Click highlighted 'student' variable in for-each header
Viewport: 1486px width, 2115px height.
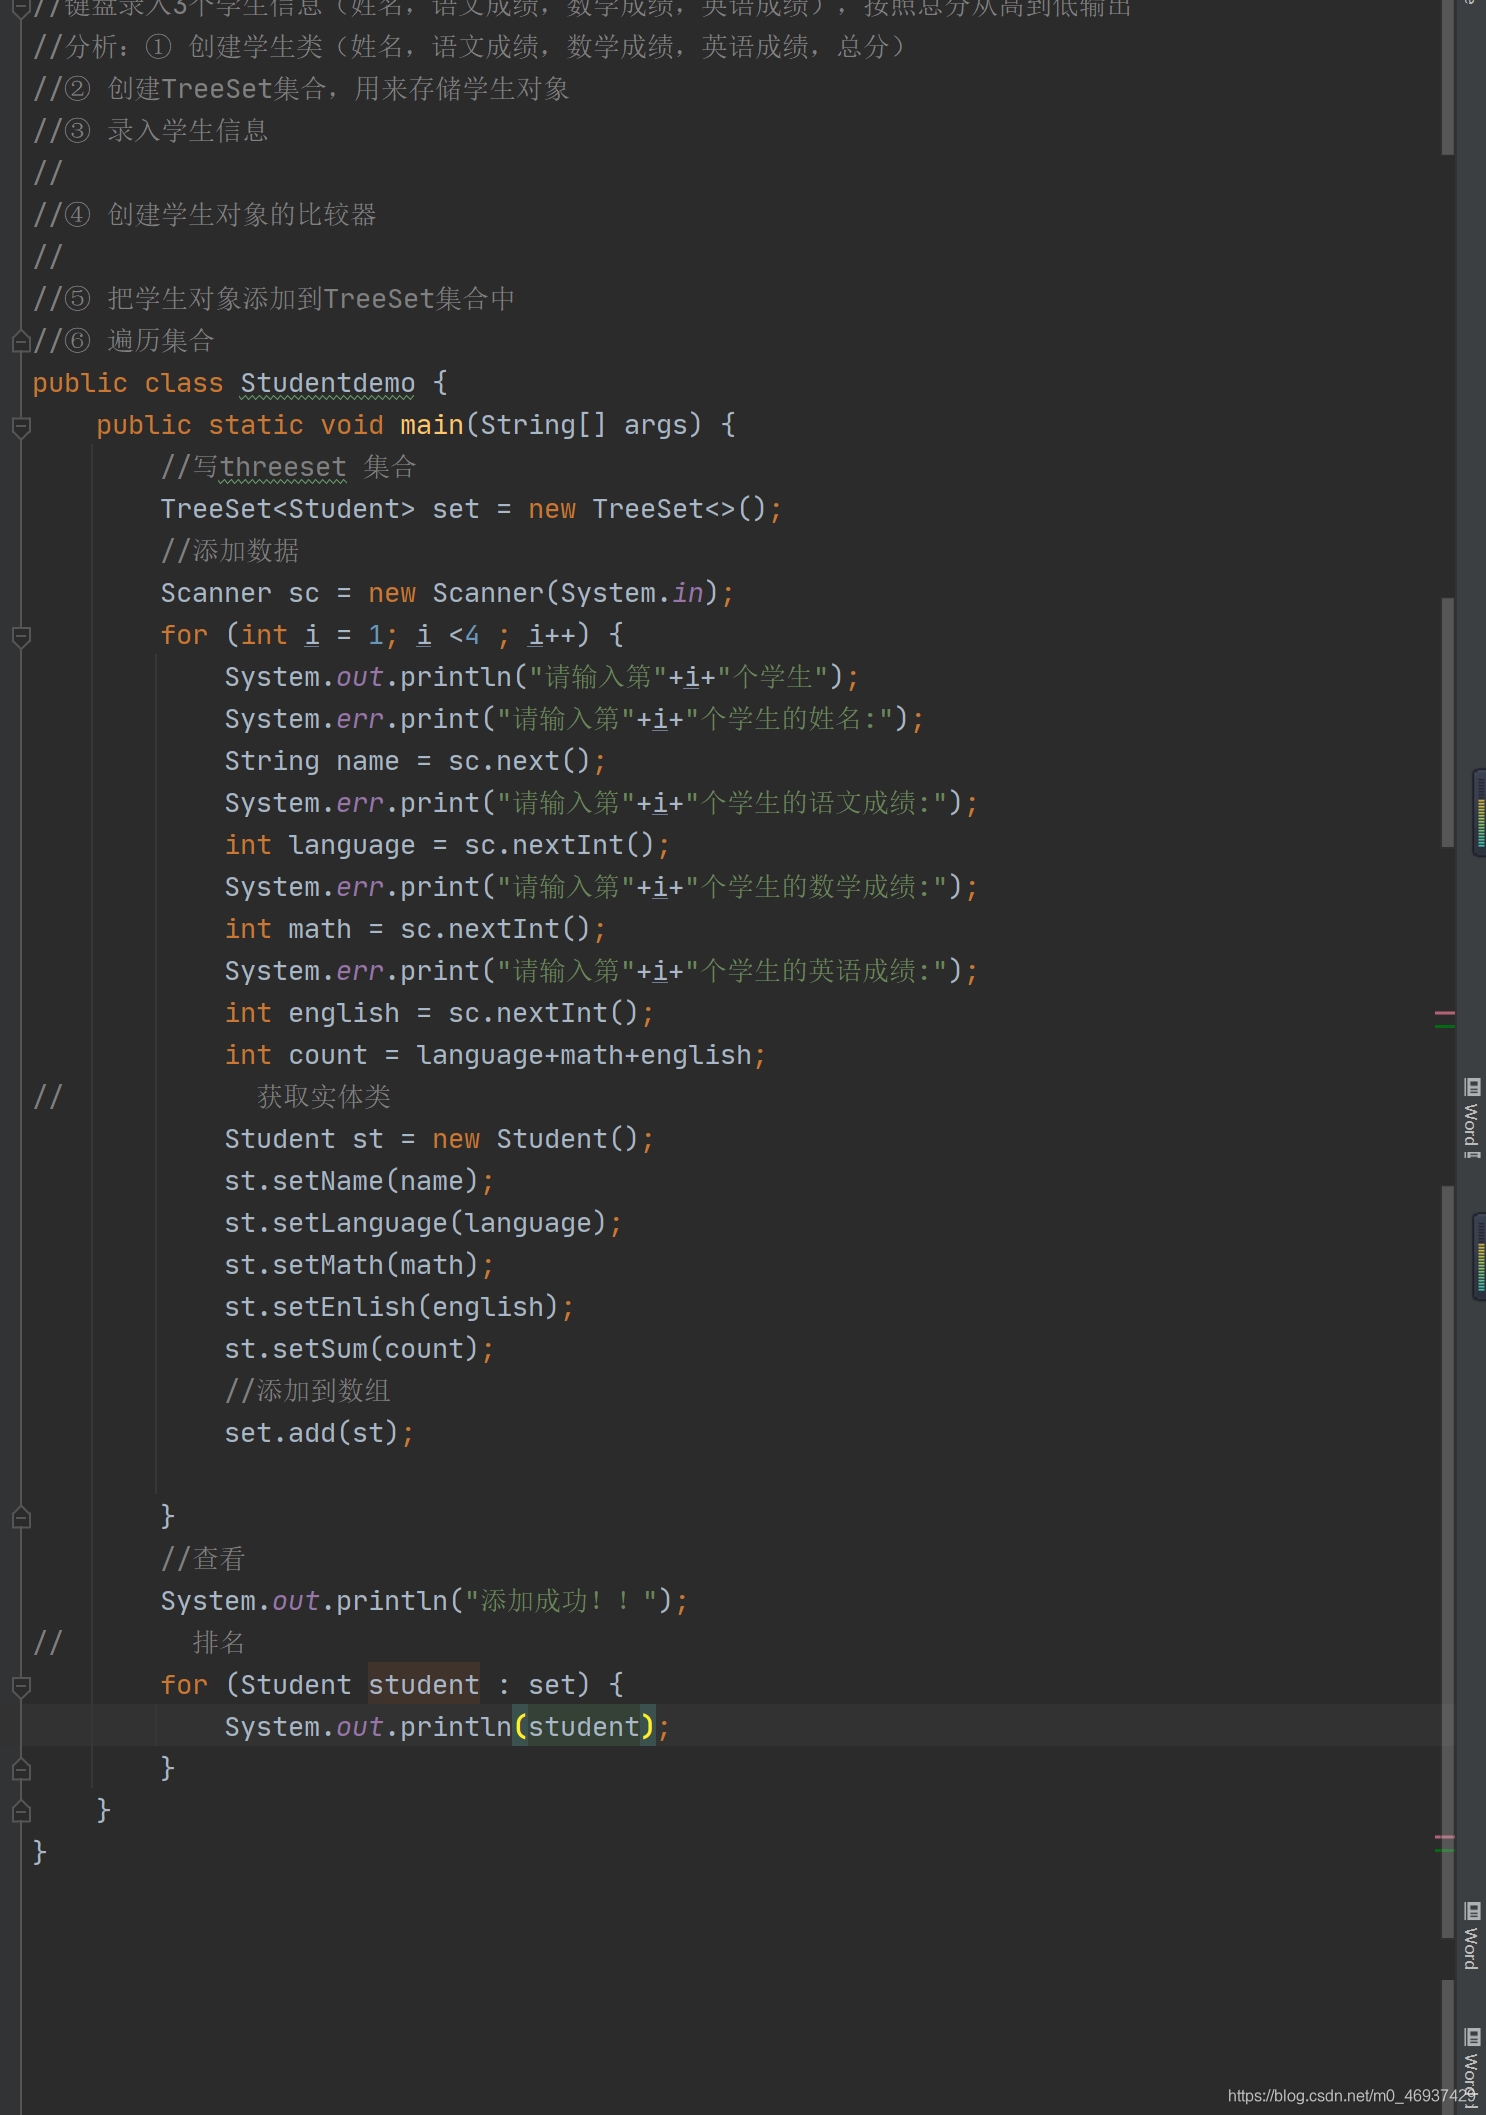click(x=424, y=1686)
